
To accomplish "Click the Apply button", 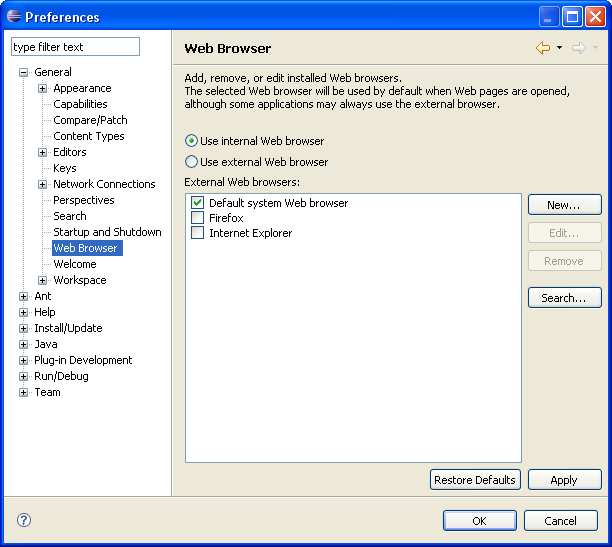I will [x=564, y=479].
